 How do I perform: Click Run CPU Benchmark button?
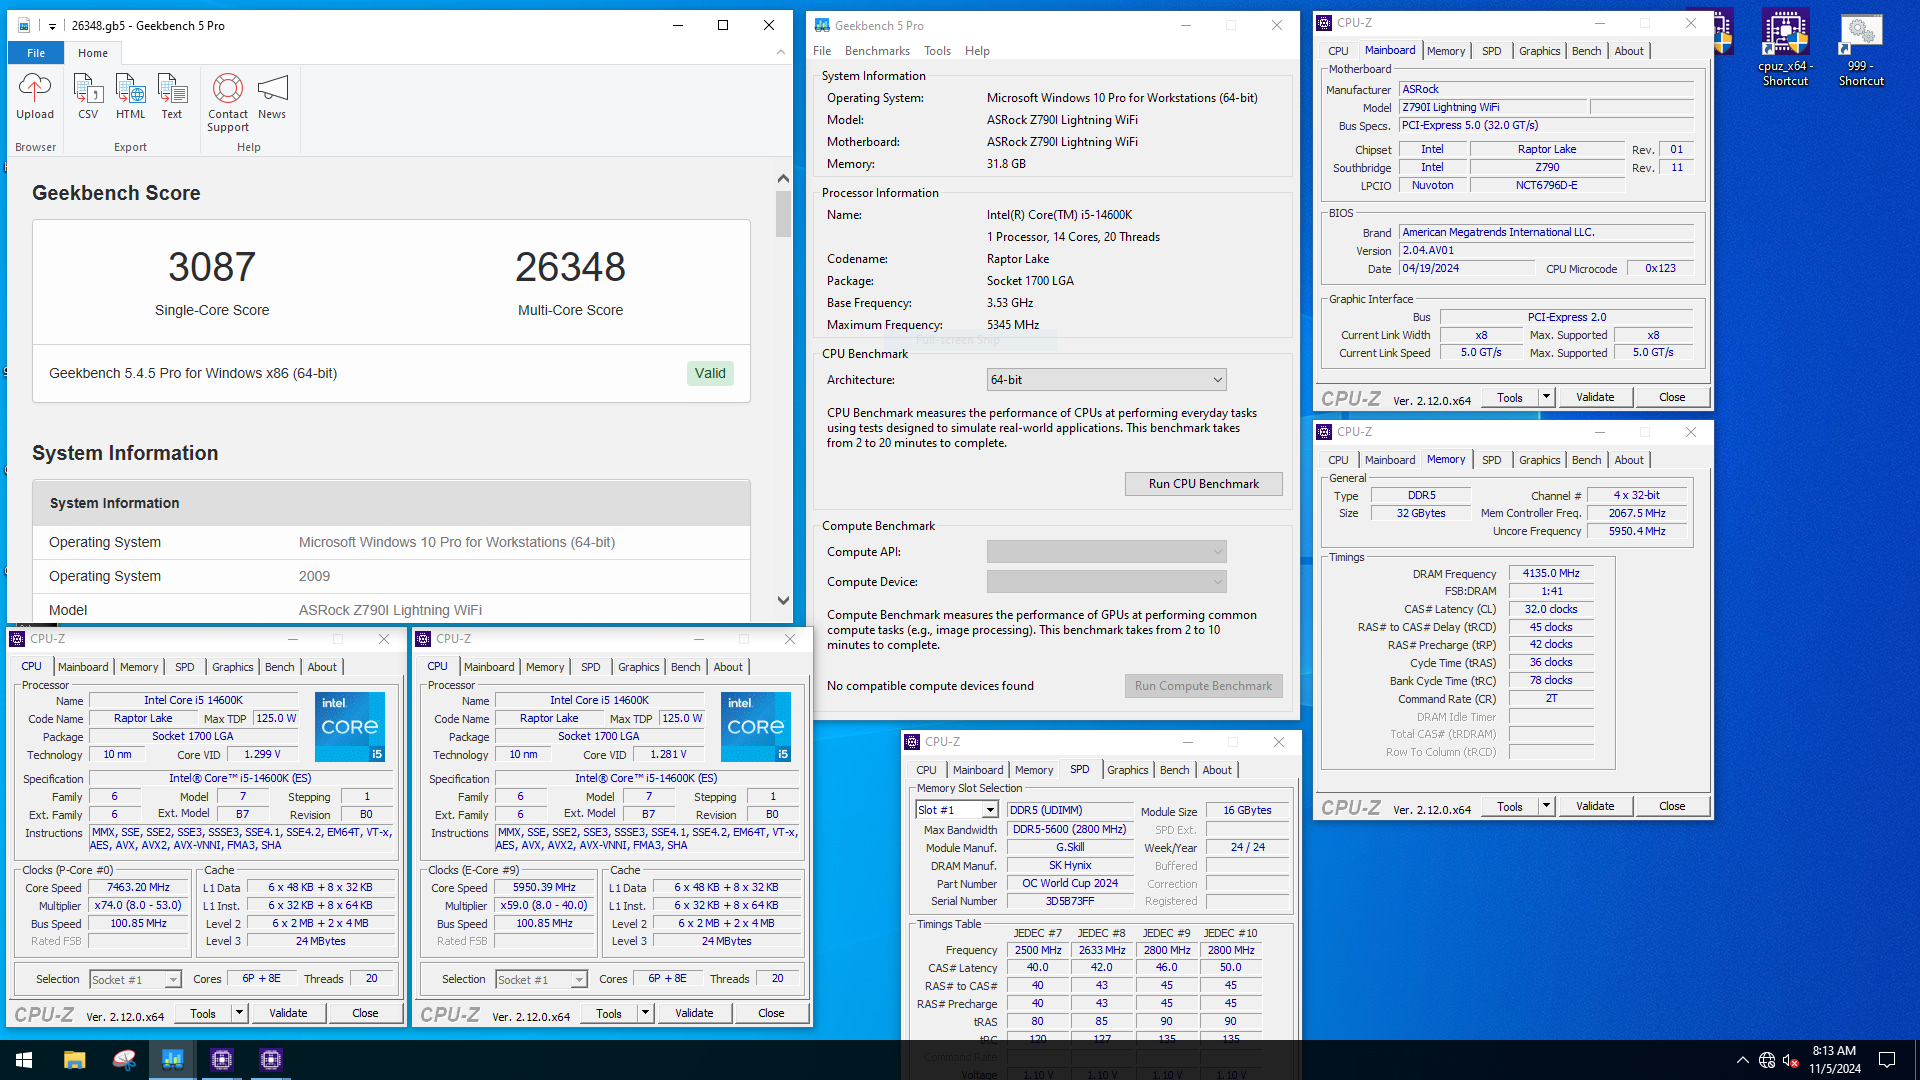(1203, 484)
